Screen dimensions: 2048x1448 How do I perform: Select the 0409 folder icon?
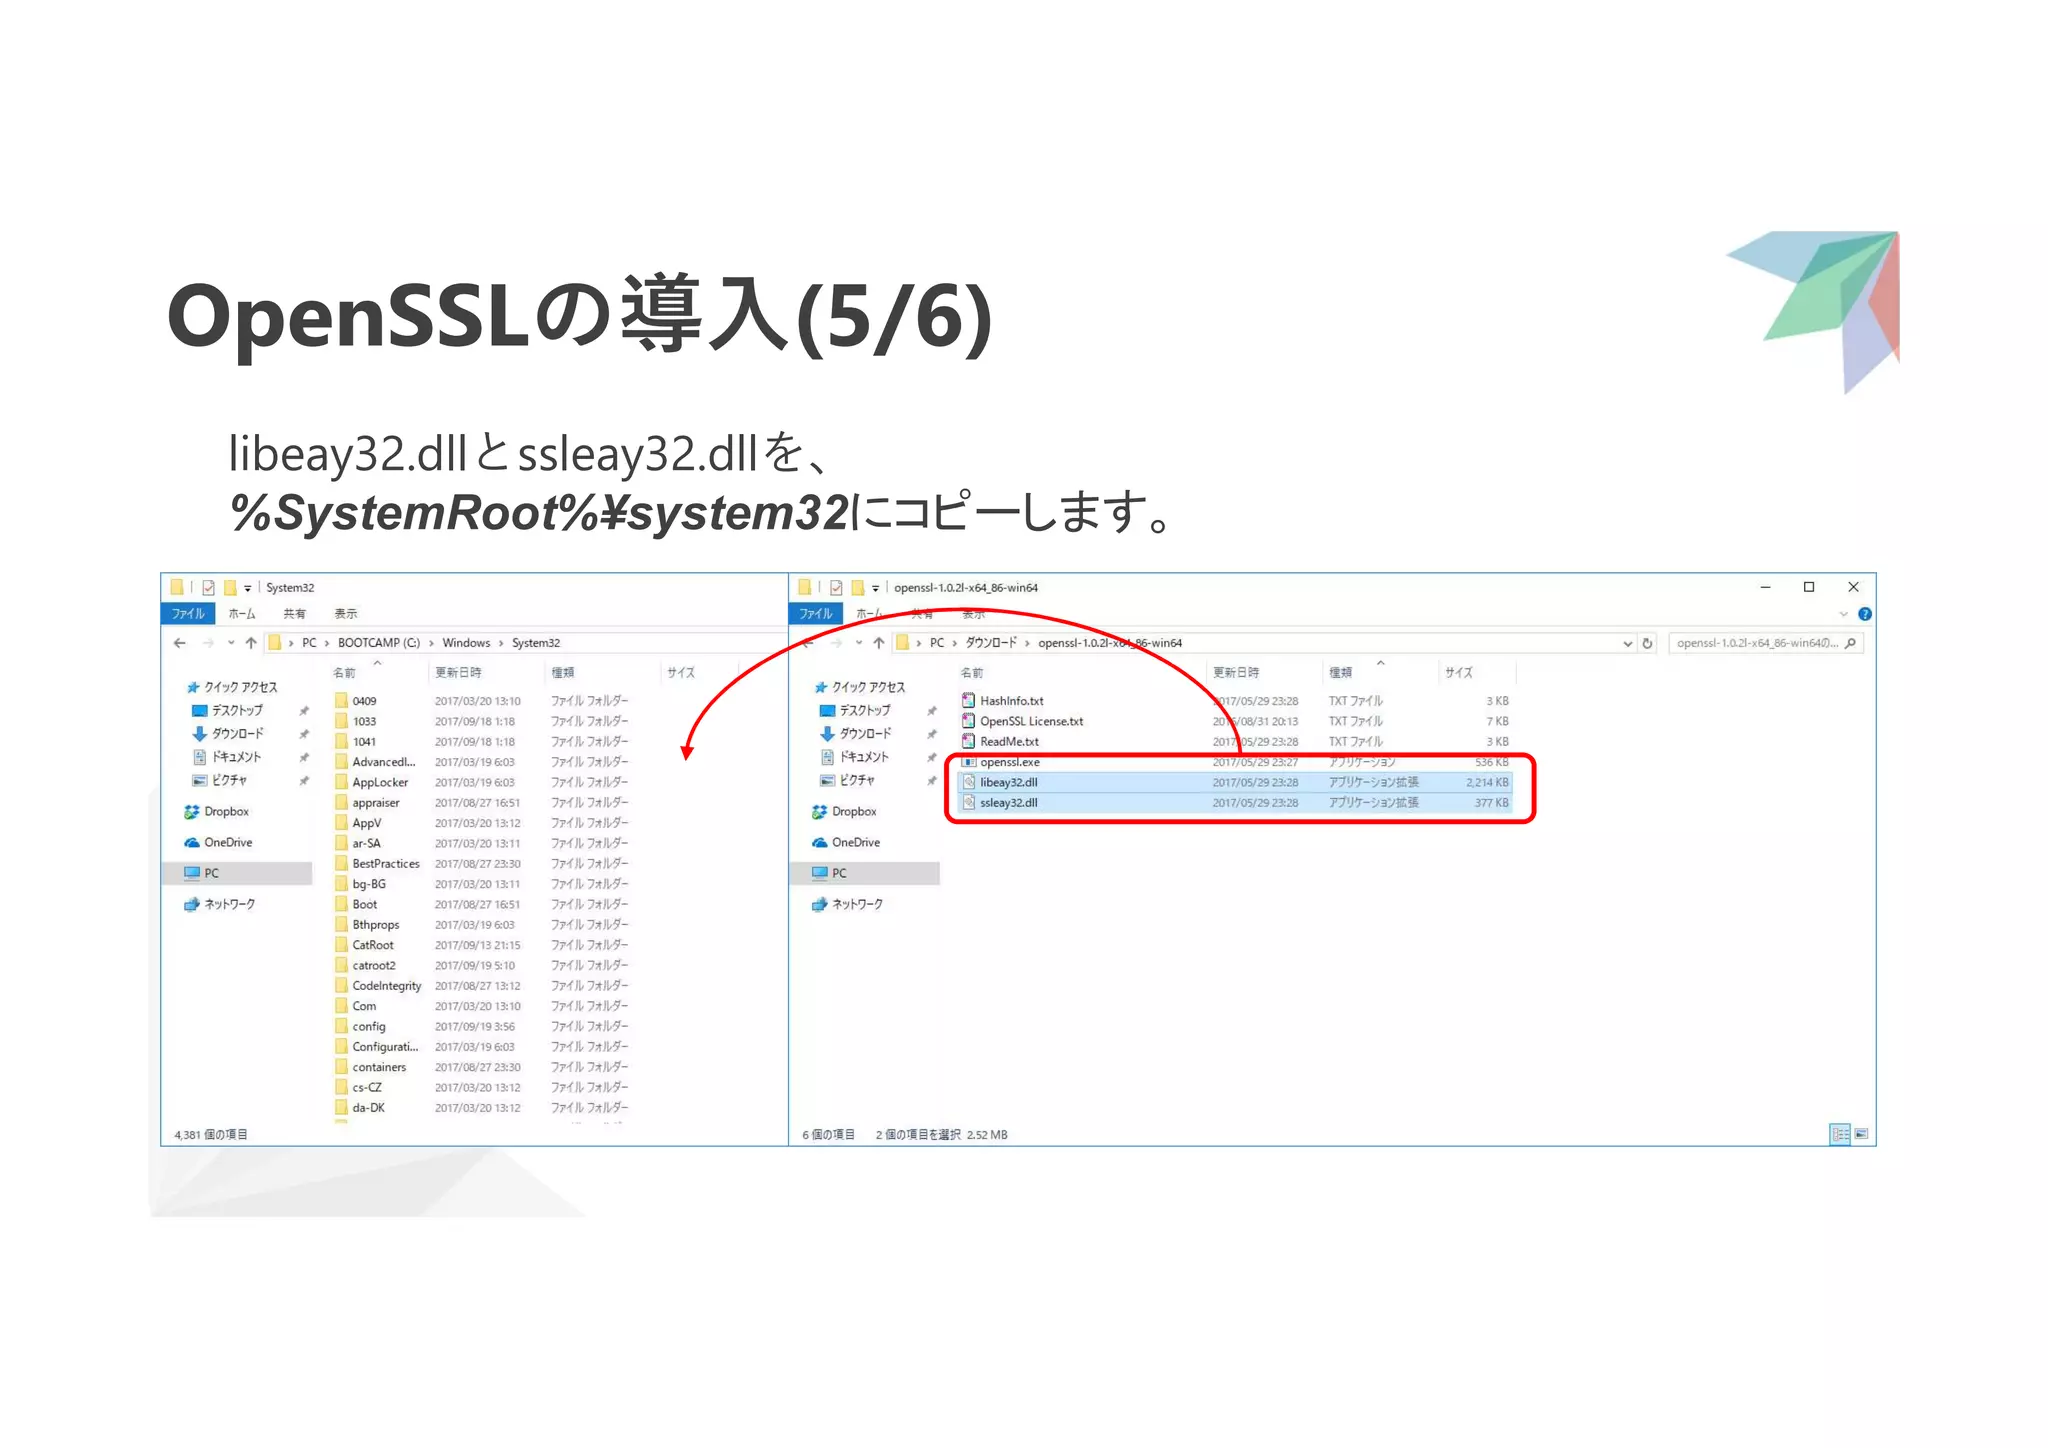[341, 701]
